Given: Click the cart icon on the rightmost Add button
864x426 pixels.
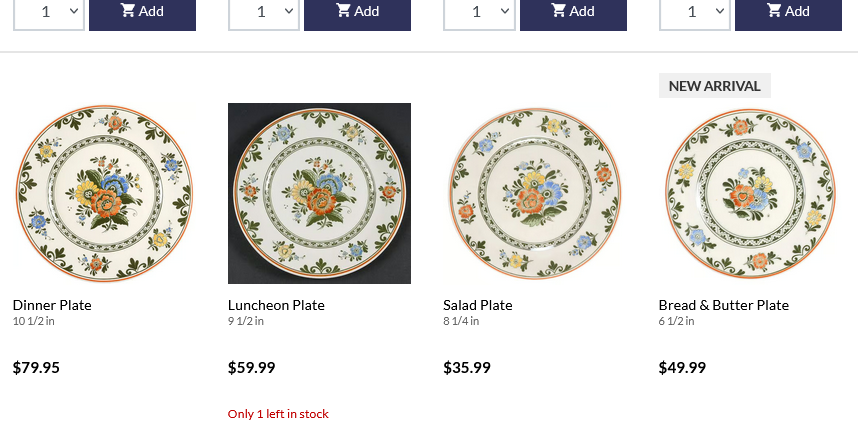Looking at the screenshot, I should point(774,11).
